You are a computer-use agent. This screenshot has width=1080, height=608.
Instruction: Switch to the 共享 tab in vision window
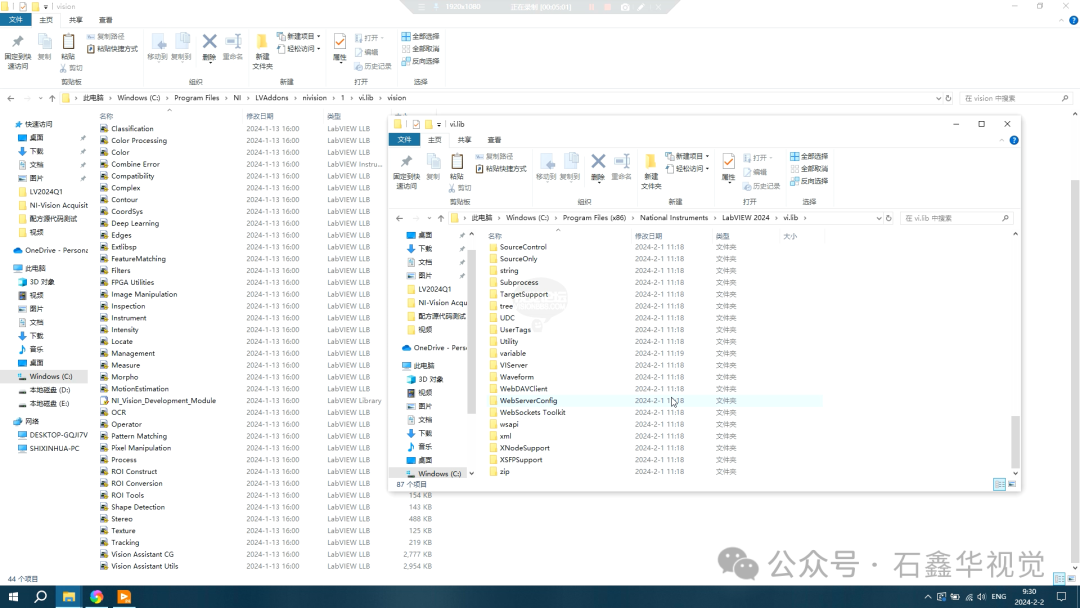coord(76,21)
